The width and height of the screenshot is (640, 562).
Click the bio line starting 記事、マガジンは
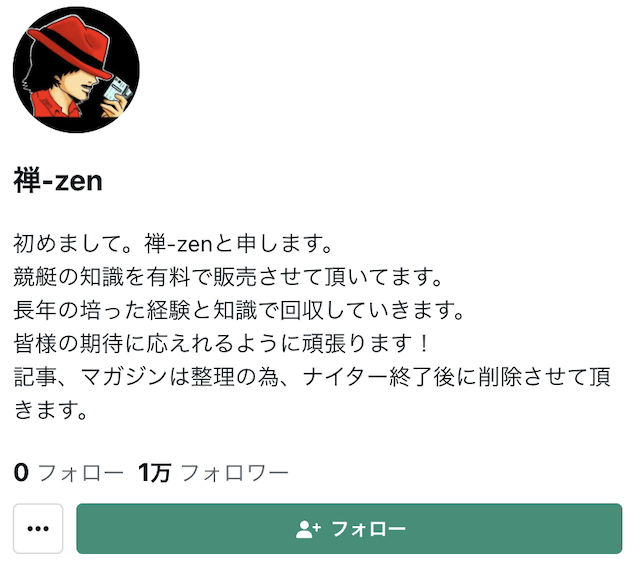[312, 377]
